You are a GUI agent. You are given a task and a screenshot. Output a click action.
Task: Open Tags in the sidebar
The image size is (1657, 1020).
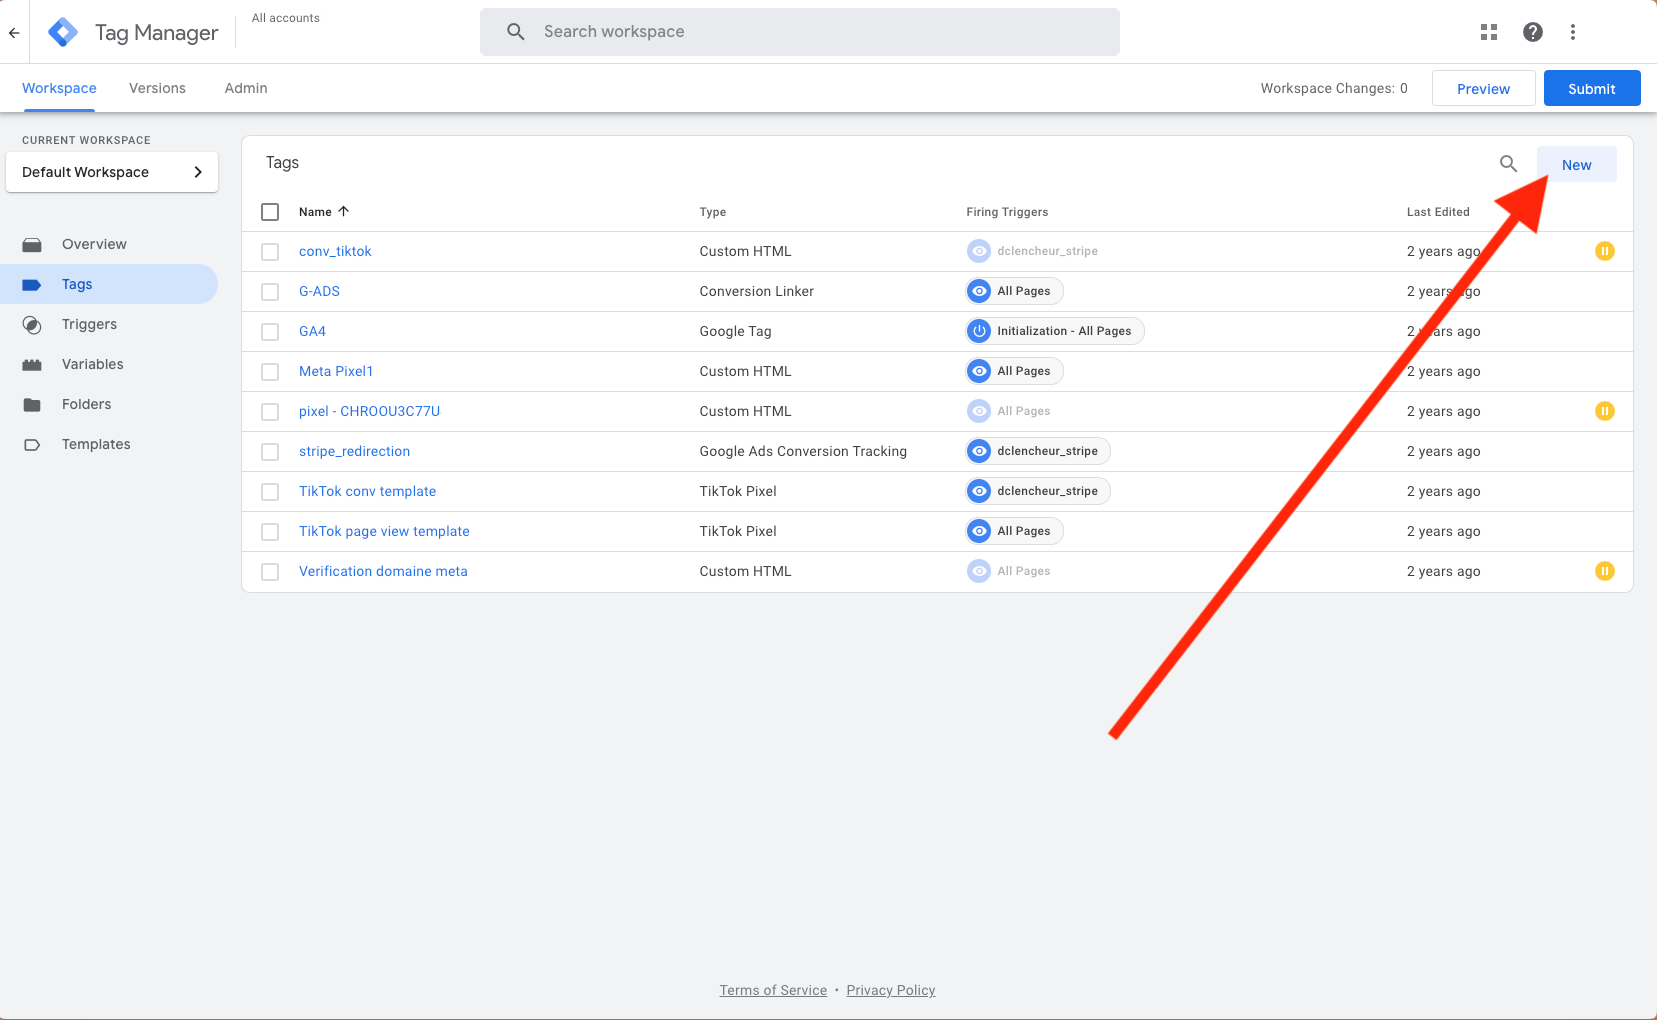tap(109, 284)
